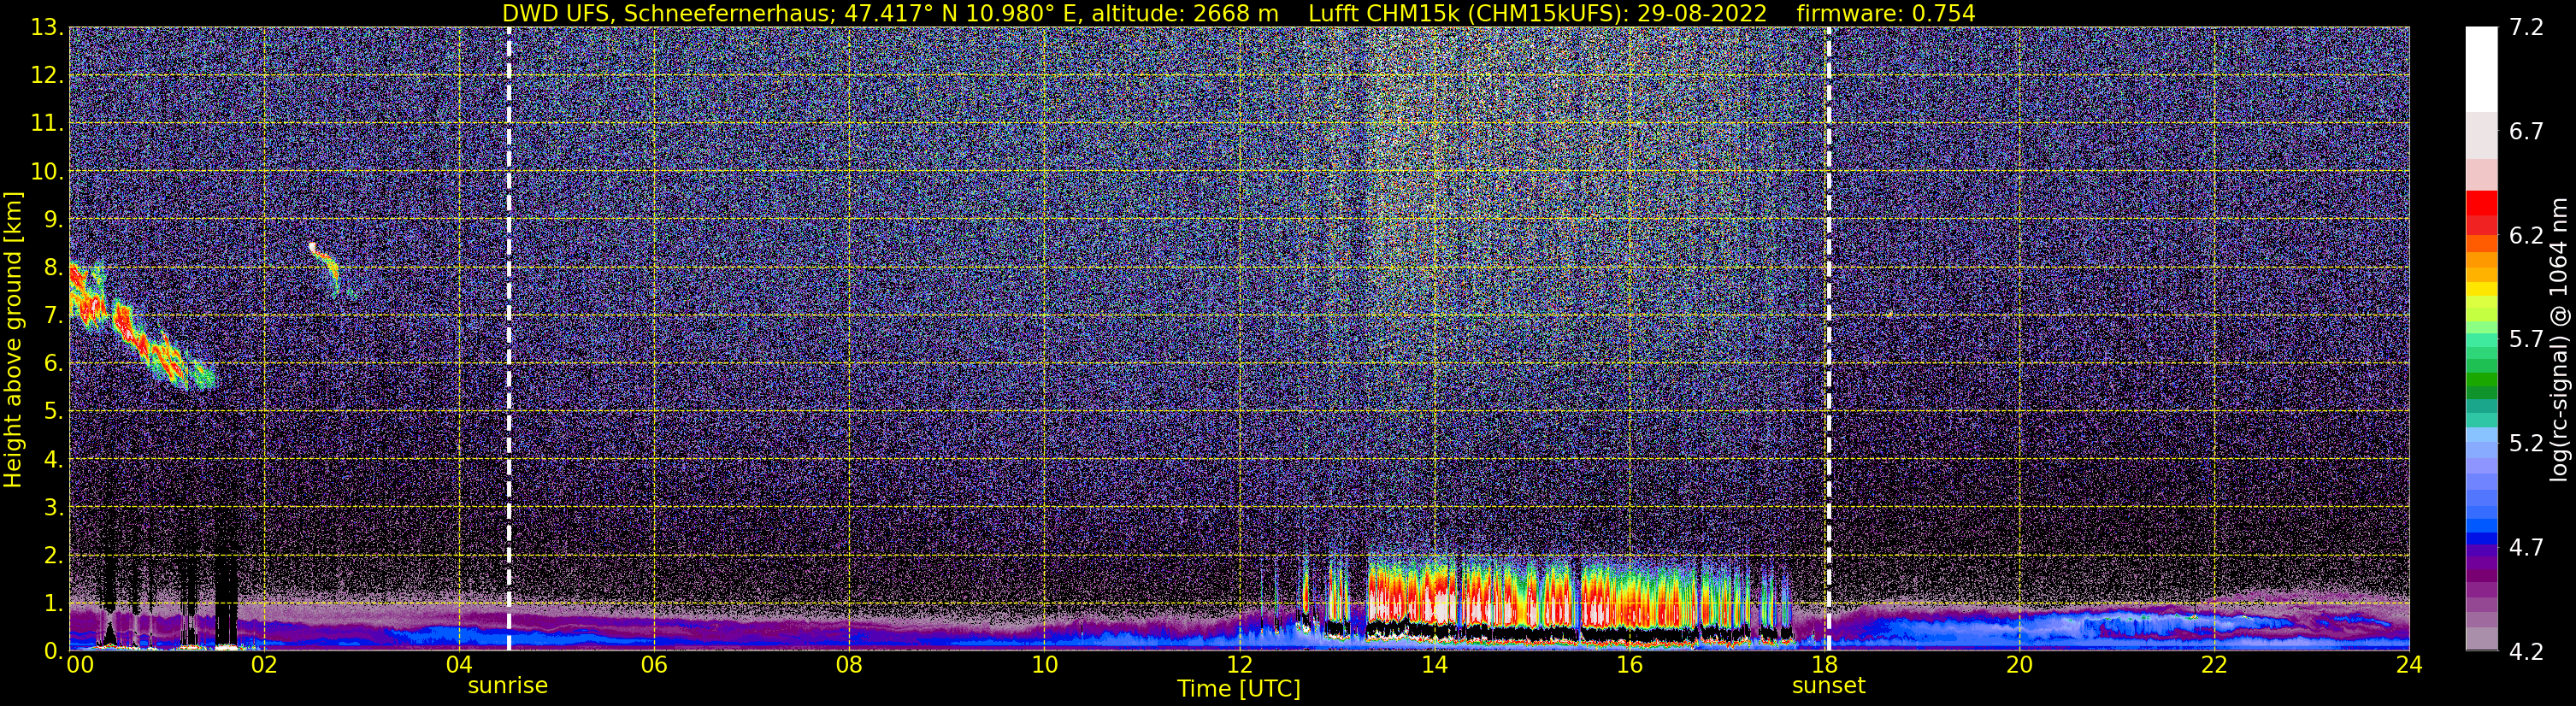
Task: Click the '4.7' colorbar value
Action: [x=2526, y=547]
